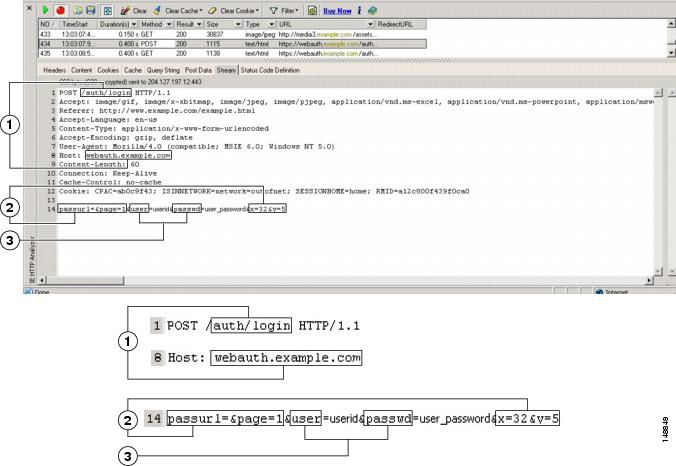Open the Duration(s) column dropdown arrow

point(134,25)
